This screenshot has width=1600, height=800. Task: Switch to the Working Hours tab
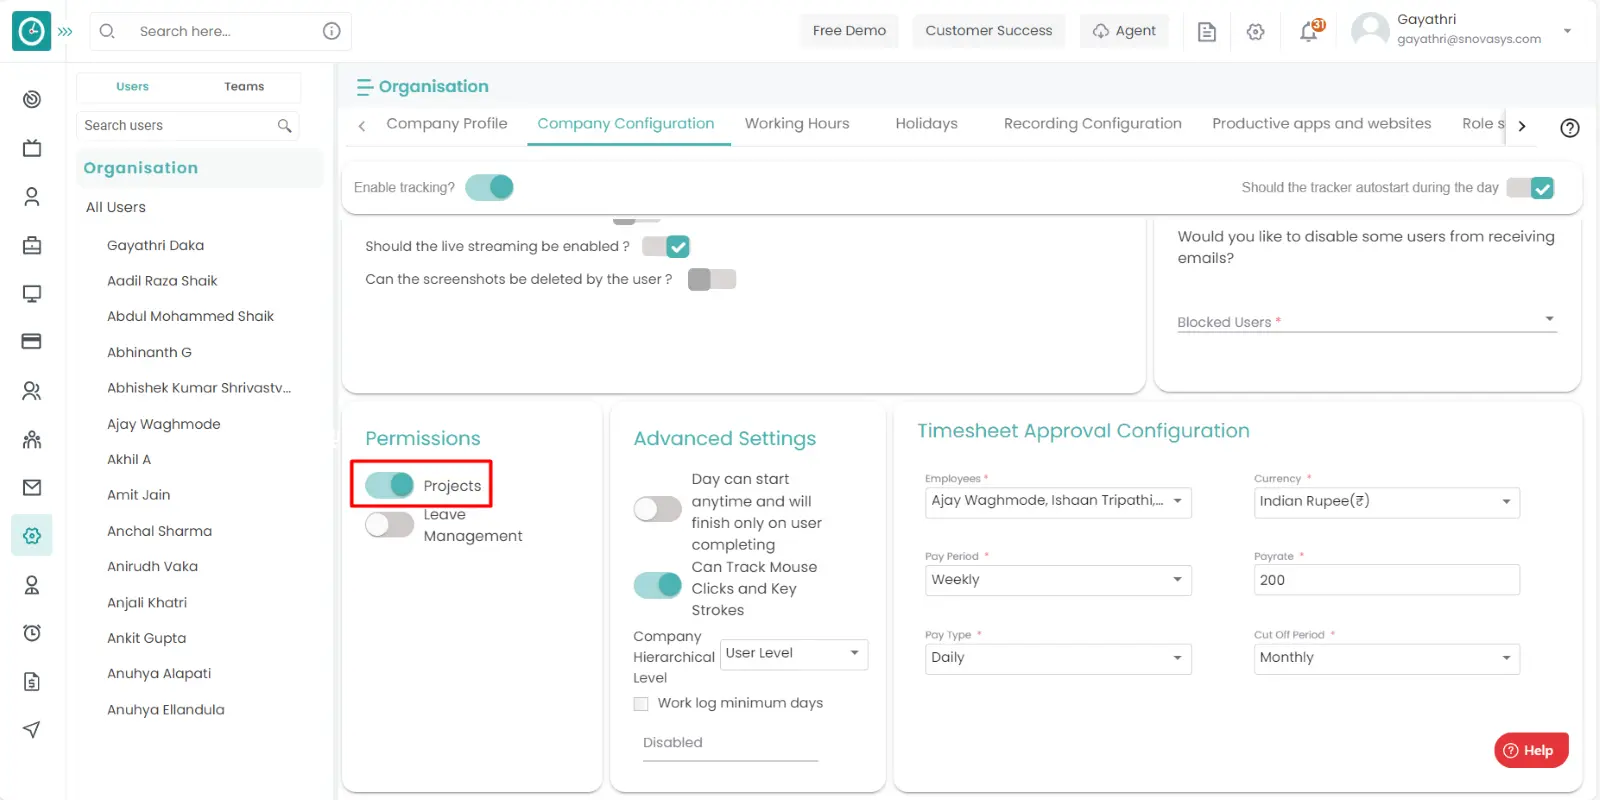pos(797,124)
